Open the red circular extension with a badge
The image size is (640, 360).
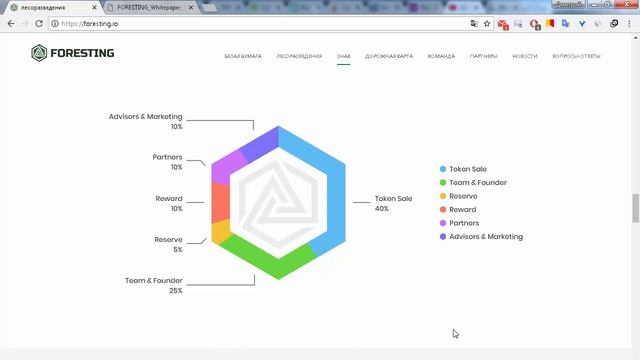pos(535,24)
